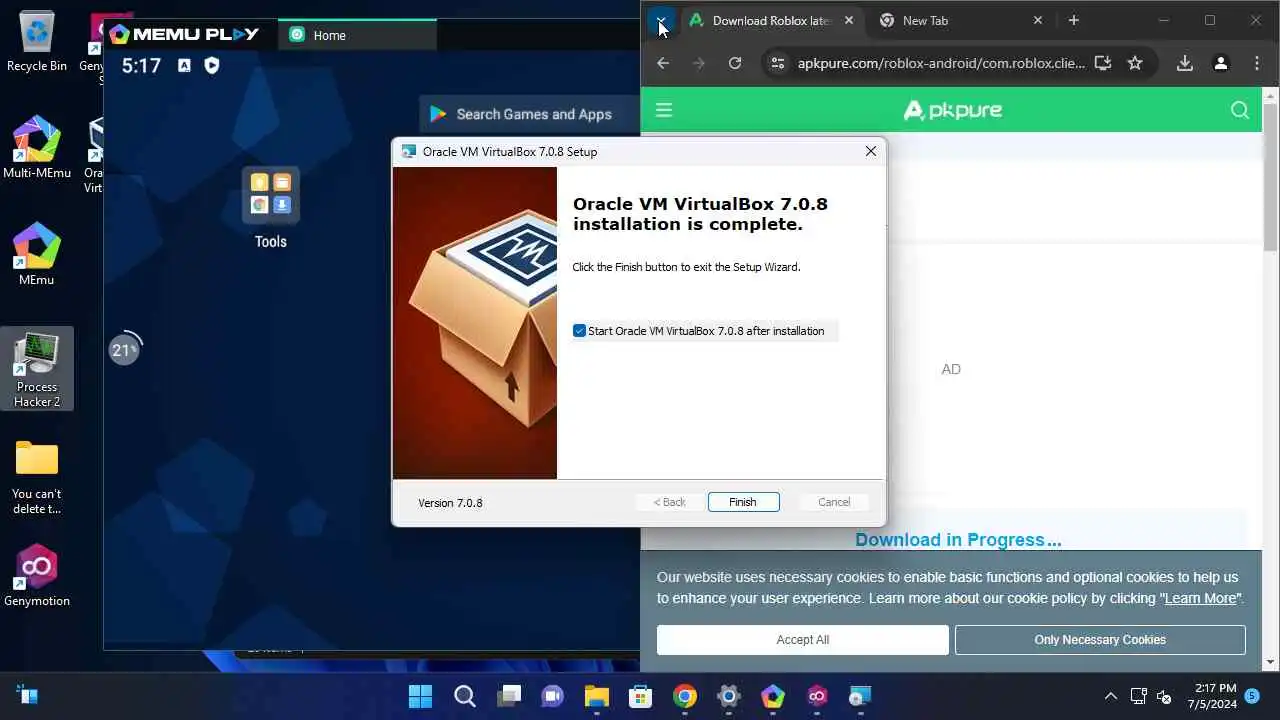Viewport: 1280px width, 720px height.
Task: Switch to Genymotion on the taskbar
Action: [x=817, y=696]
